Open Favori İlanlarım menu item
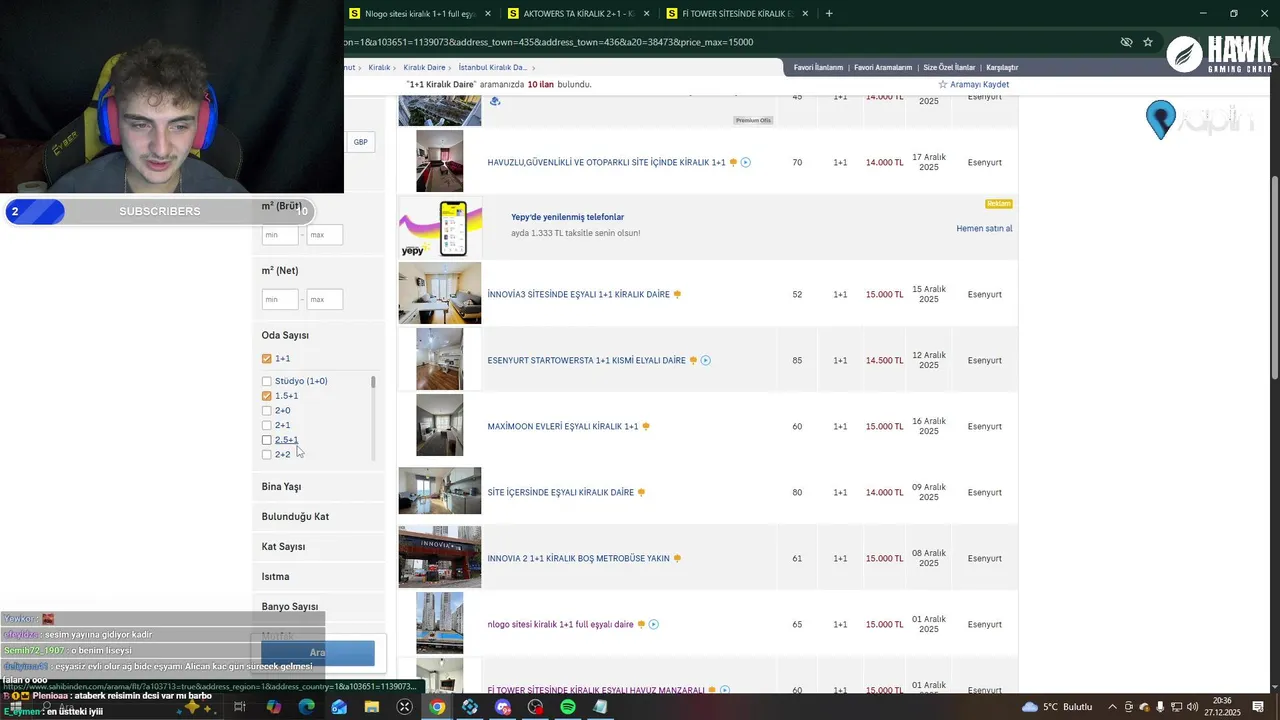Image resolution: width=1280 pixels, height=720 pixels. tap(818, 67)
